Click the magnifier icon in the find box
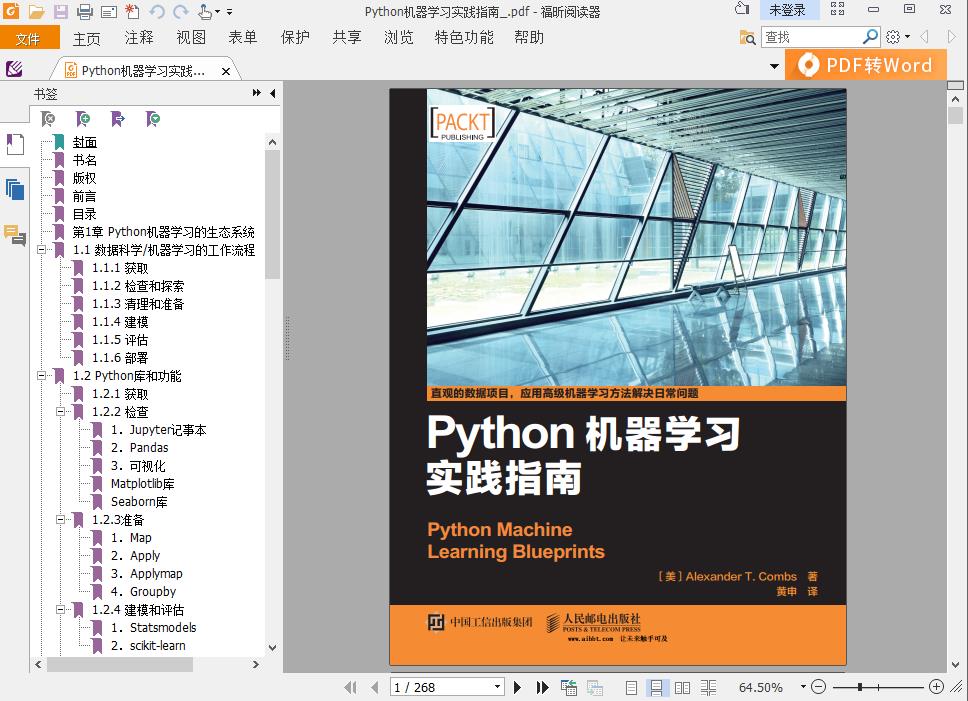Viewport: 968px width, 701px height. (870, 36)
